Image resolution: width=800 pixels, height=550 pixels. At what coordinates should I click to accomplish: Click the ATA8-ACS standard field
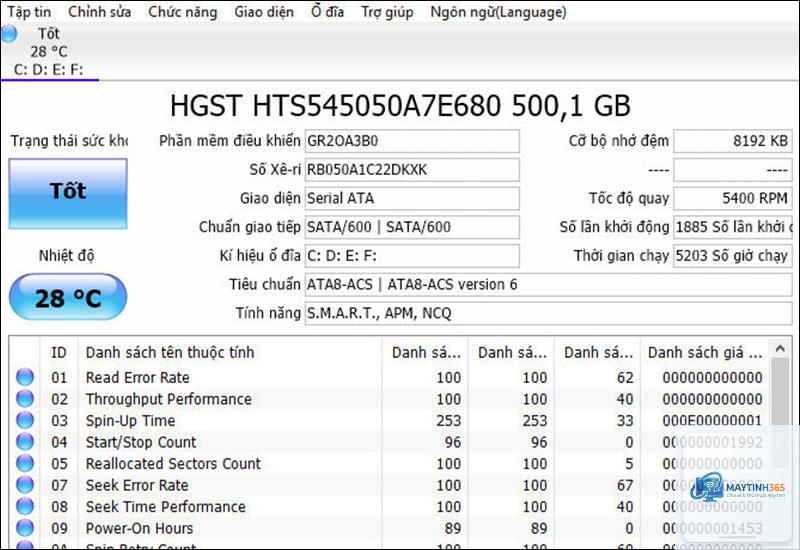(548, 285)
